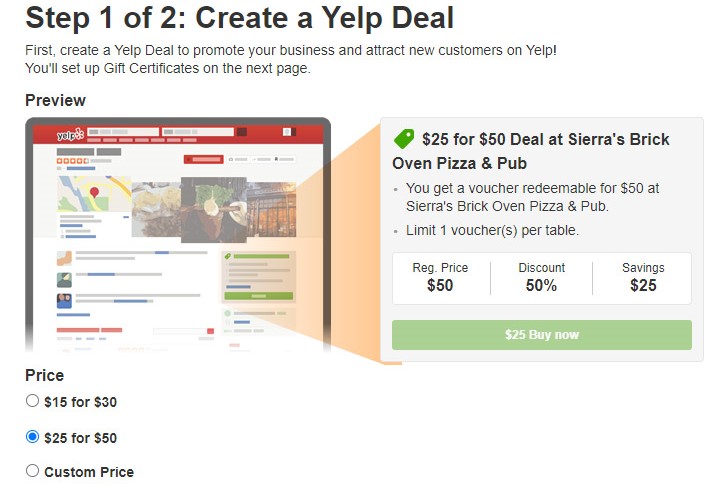The height and width of the screenshot is (494, 726).
Task: Click the green button inside the preview deal box
Action: [x=259, y=296]
